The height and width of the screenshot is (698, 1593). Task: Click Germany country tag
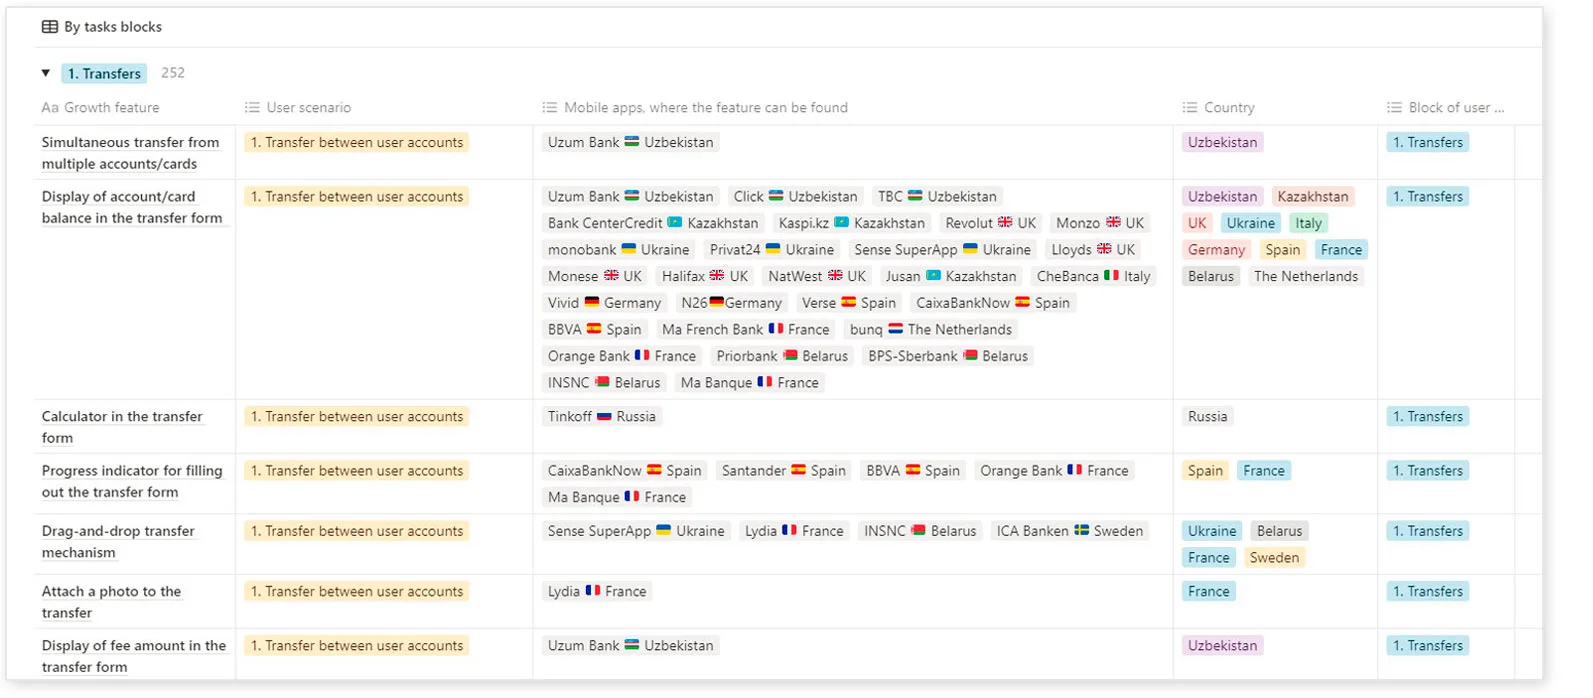click(x=1216, y=250)
